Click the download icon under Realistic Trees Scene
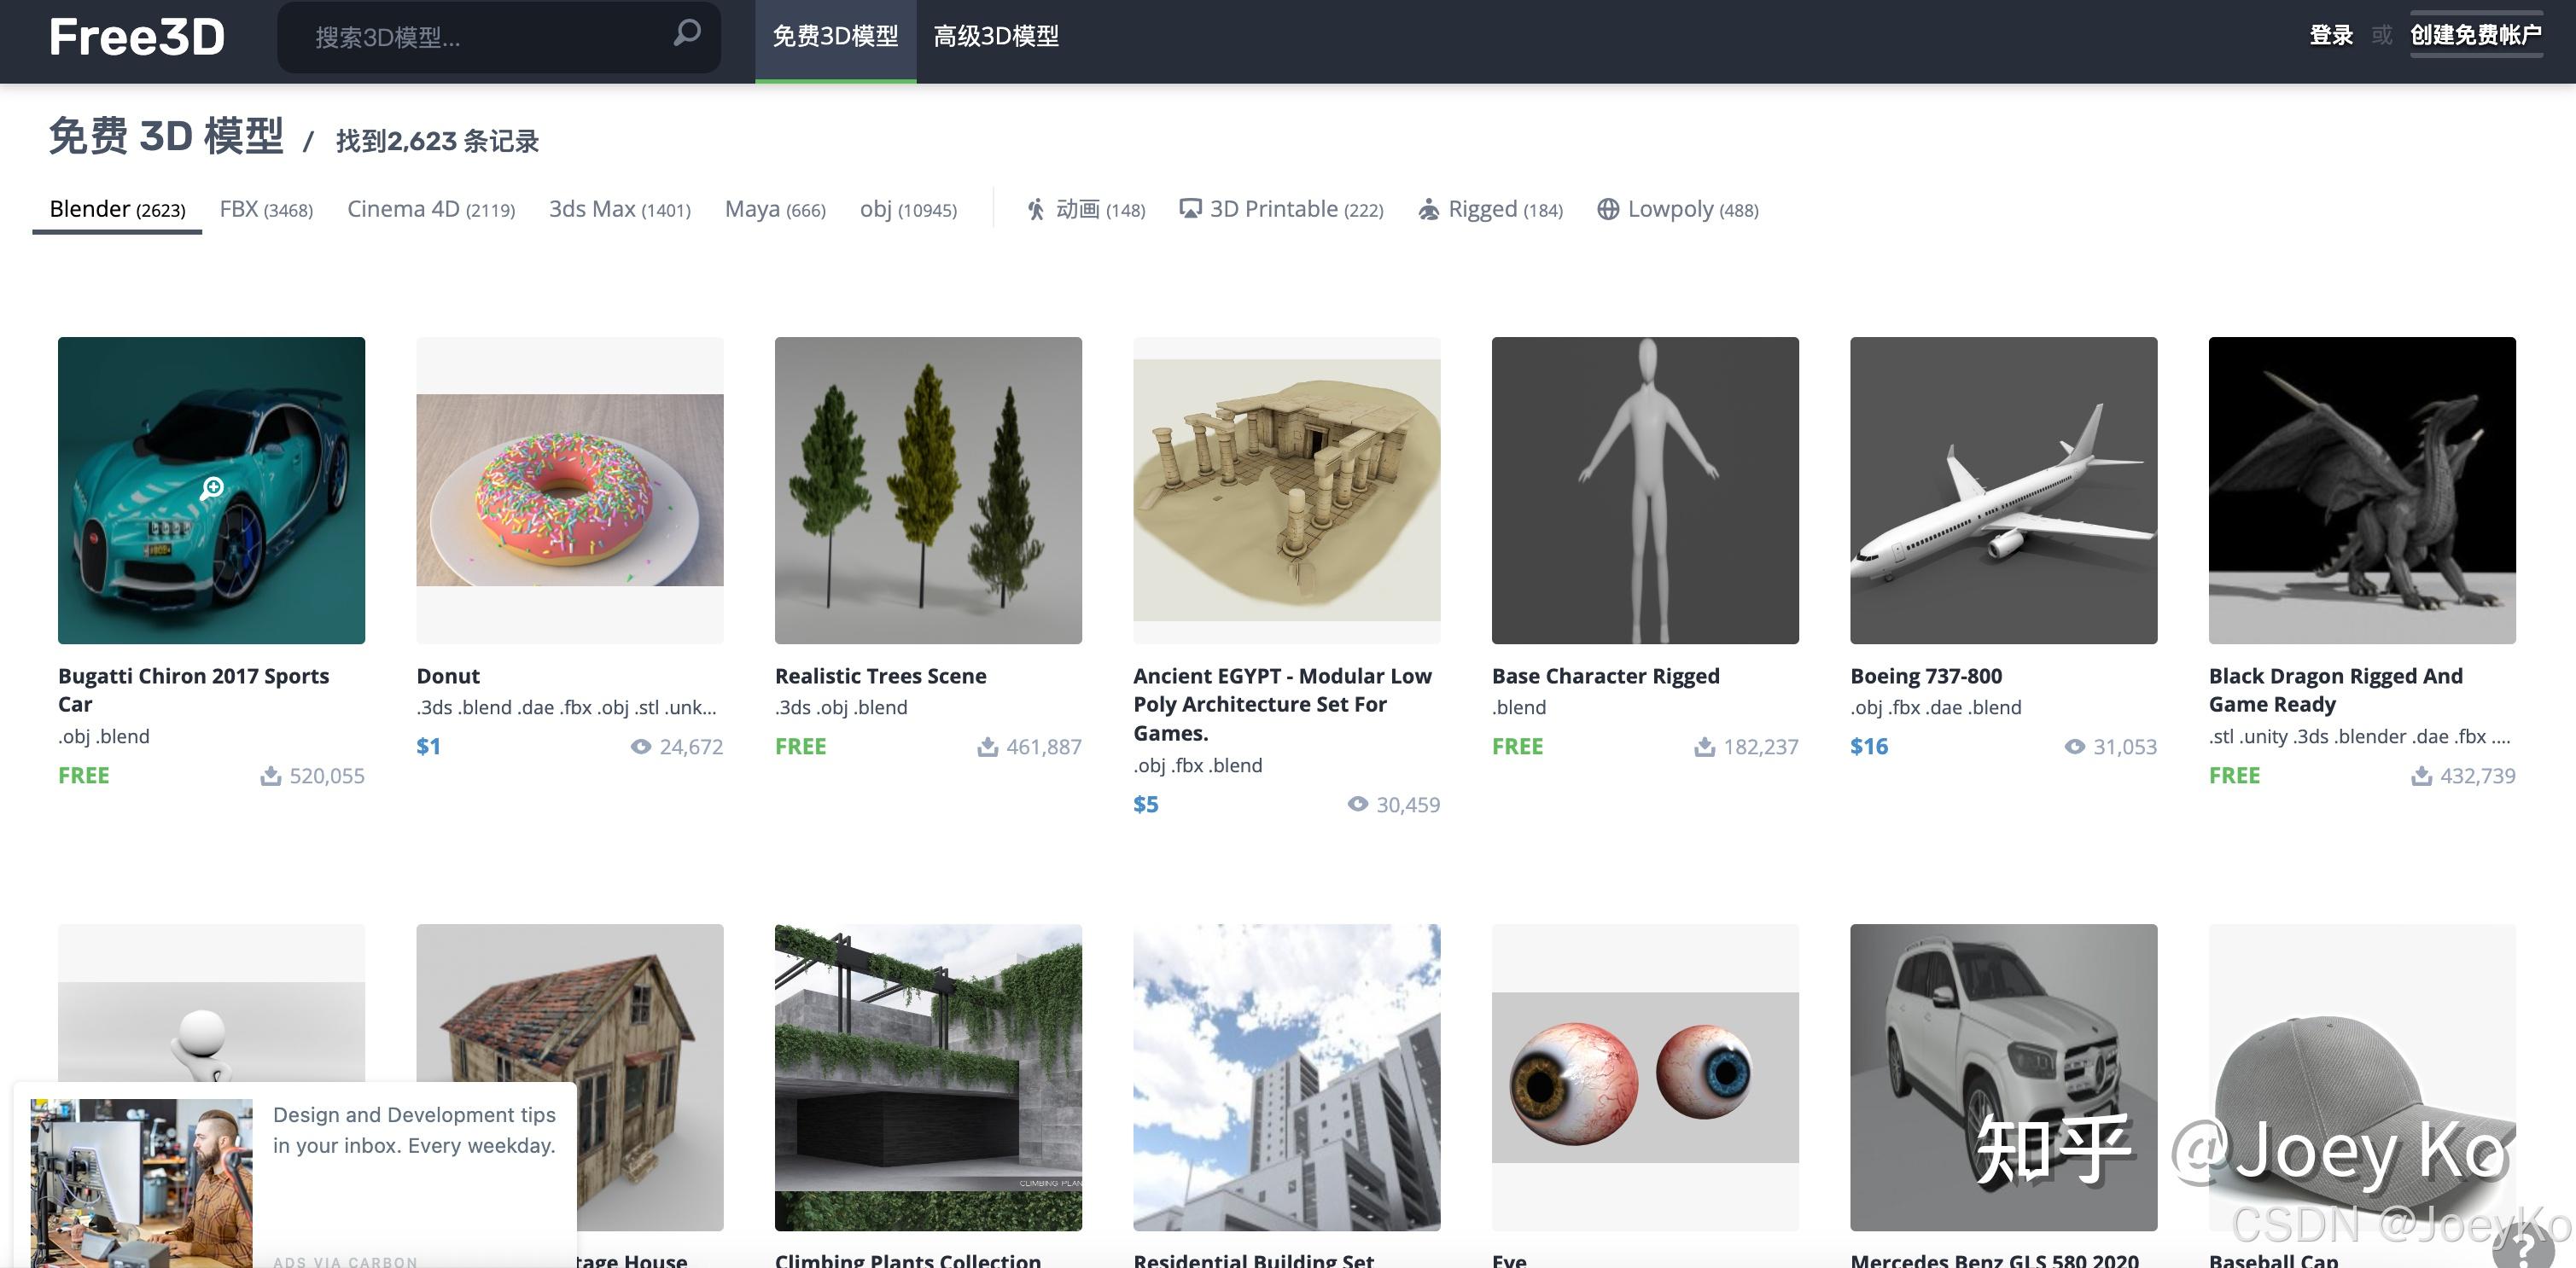2576x1268 pixels. (988, 746)
